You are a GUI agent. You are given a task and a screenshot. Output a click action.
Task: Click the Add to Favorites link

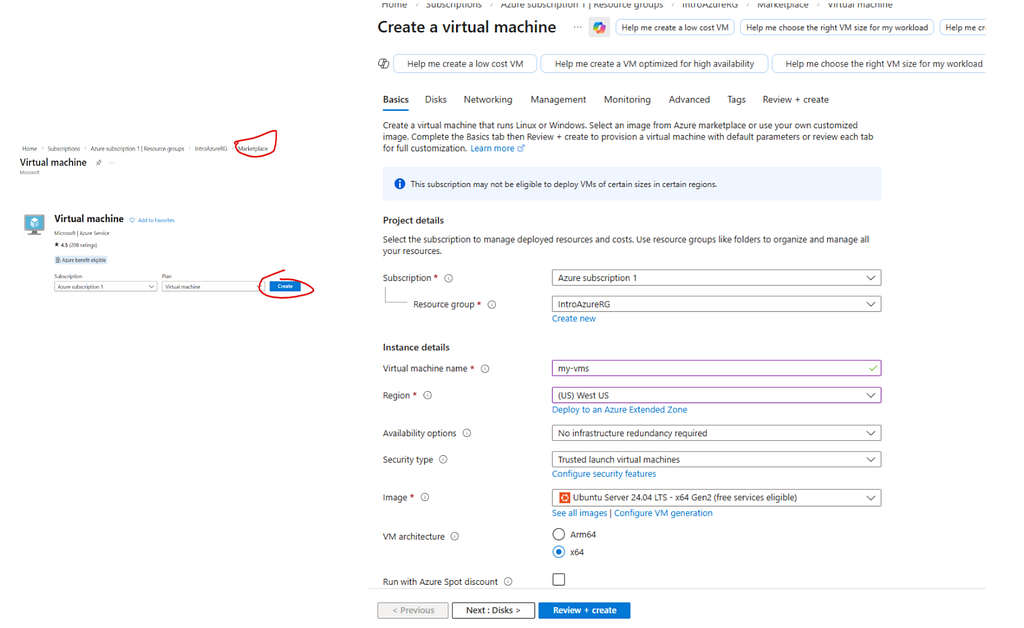tap(156, 220)
